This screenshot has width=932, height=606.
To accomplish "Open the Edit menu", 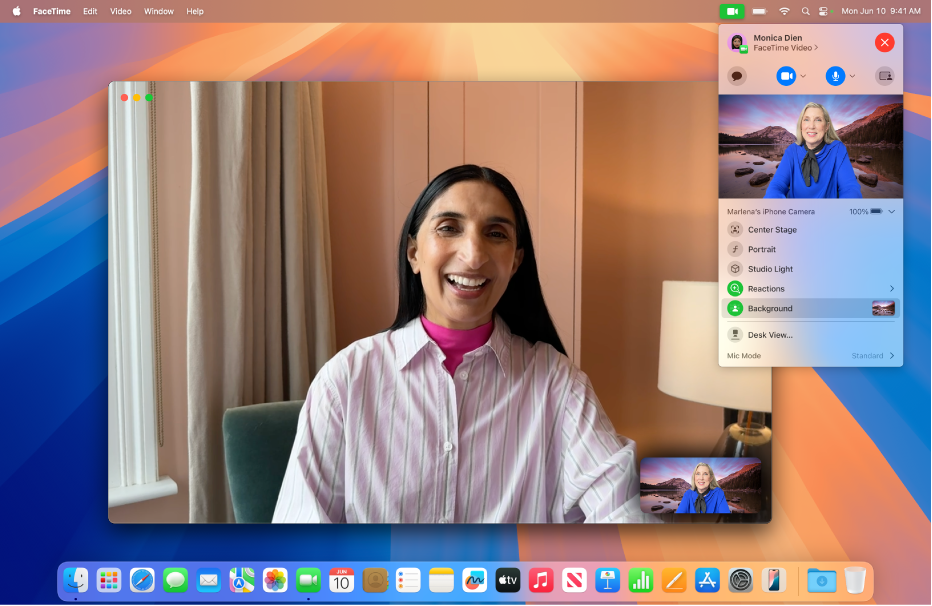I will tap(90, 11).
